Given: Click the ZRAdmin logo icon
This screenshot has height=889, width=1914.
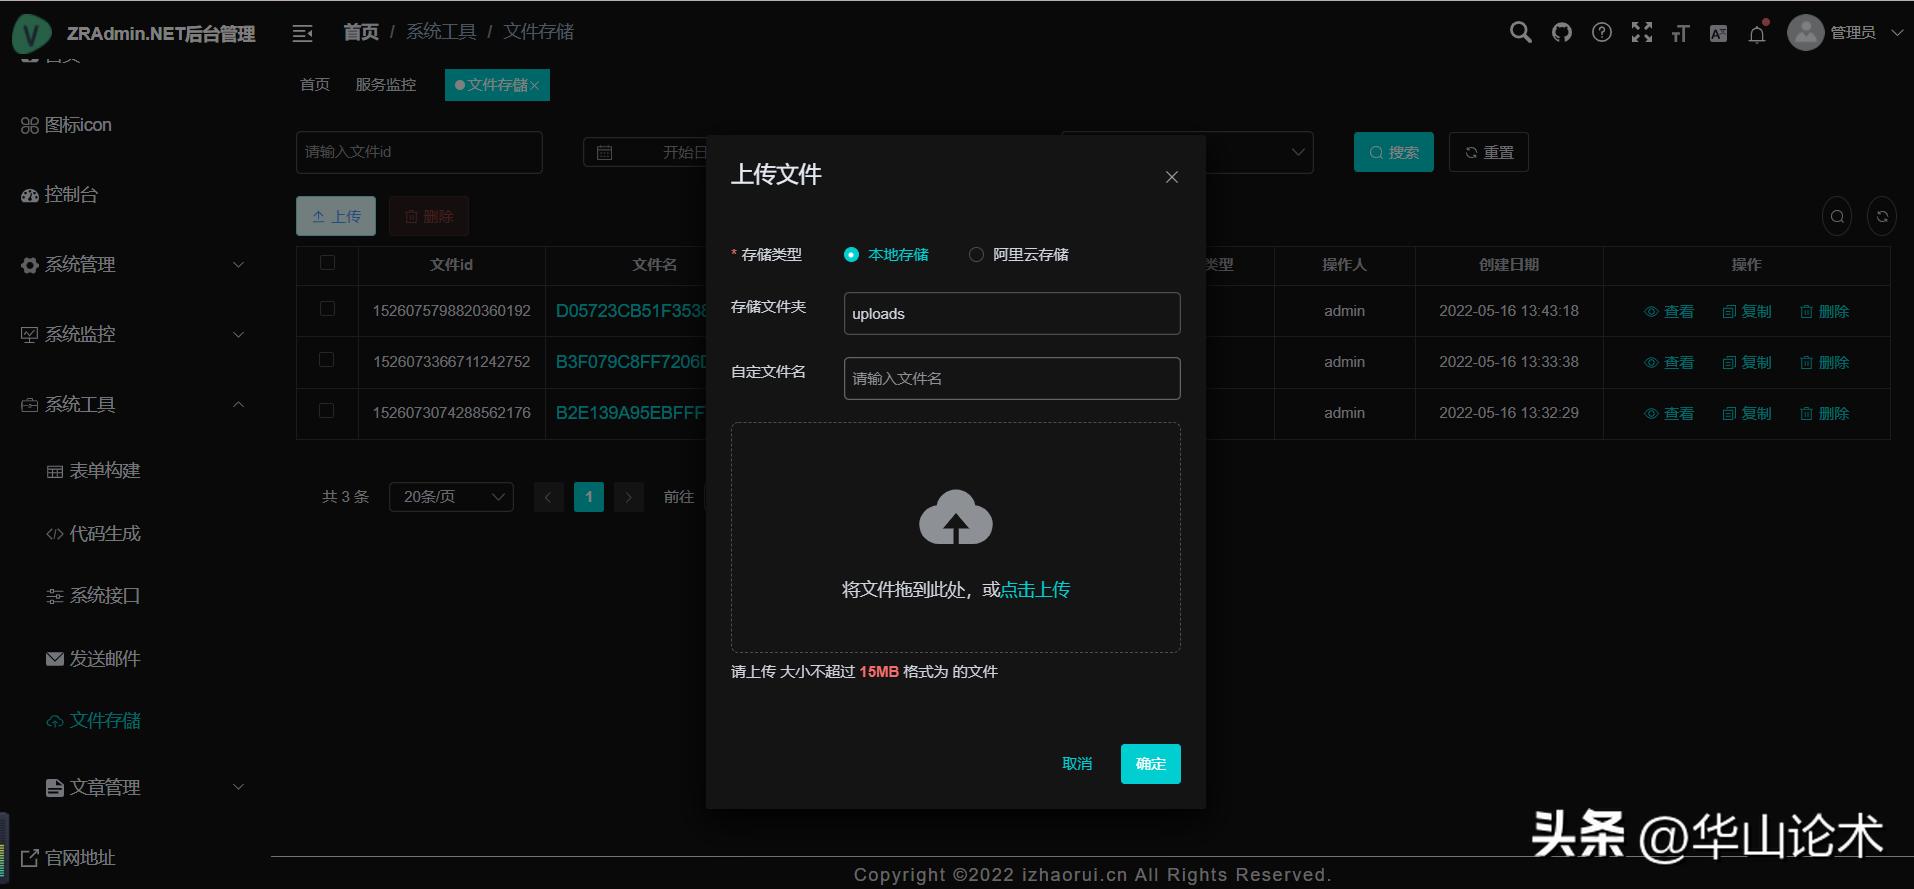Looking at the screenshot, I should click(31, 34).
